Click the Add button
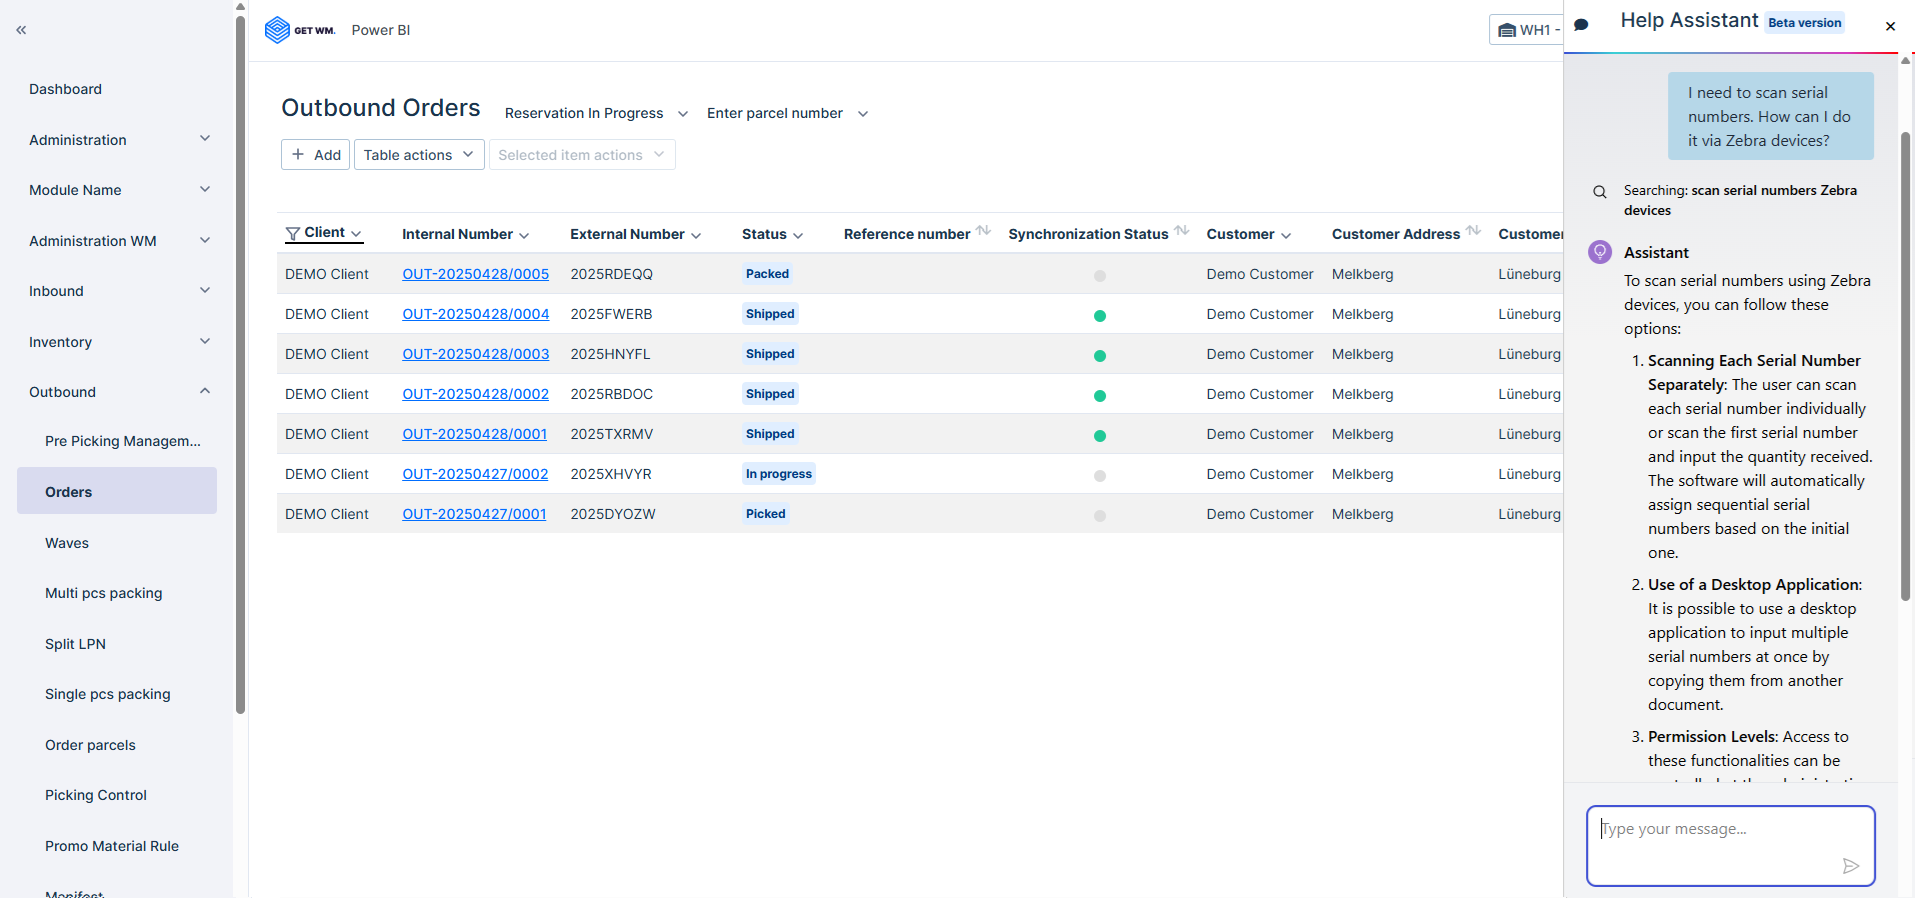Image resolution: width=1915 pixels, height=898 pixels. tap(315, 155)
